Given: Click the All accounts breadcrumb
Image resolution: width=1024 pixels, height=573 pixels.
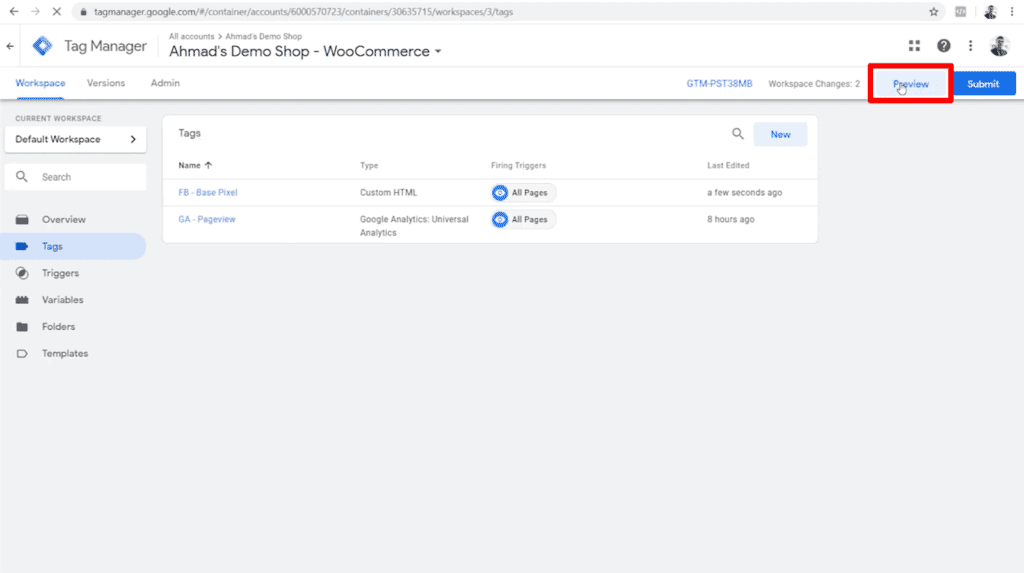Looking at the screenshot, I should point(191,37).
